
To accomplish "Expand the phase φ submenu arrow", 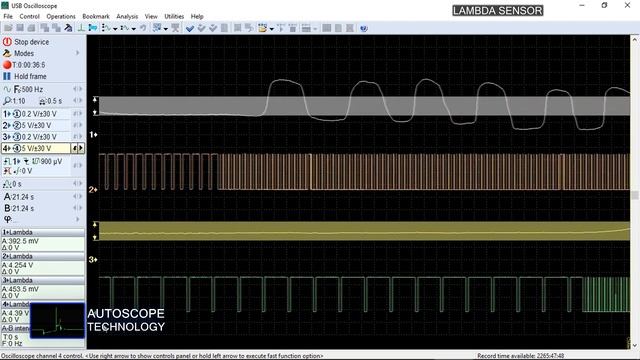I will pyautogui.click(x=78, y=219).
